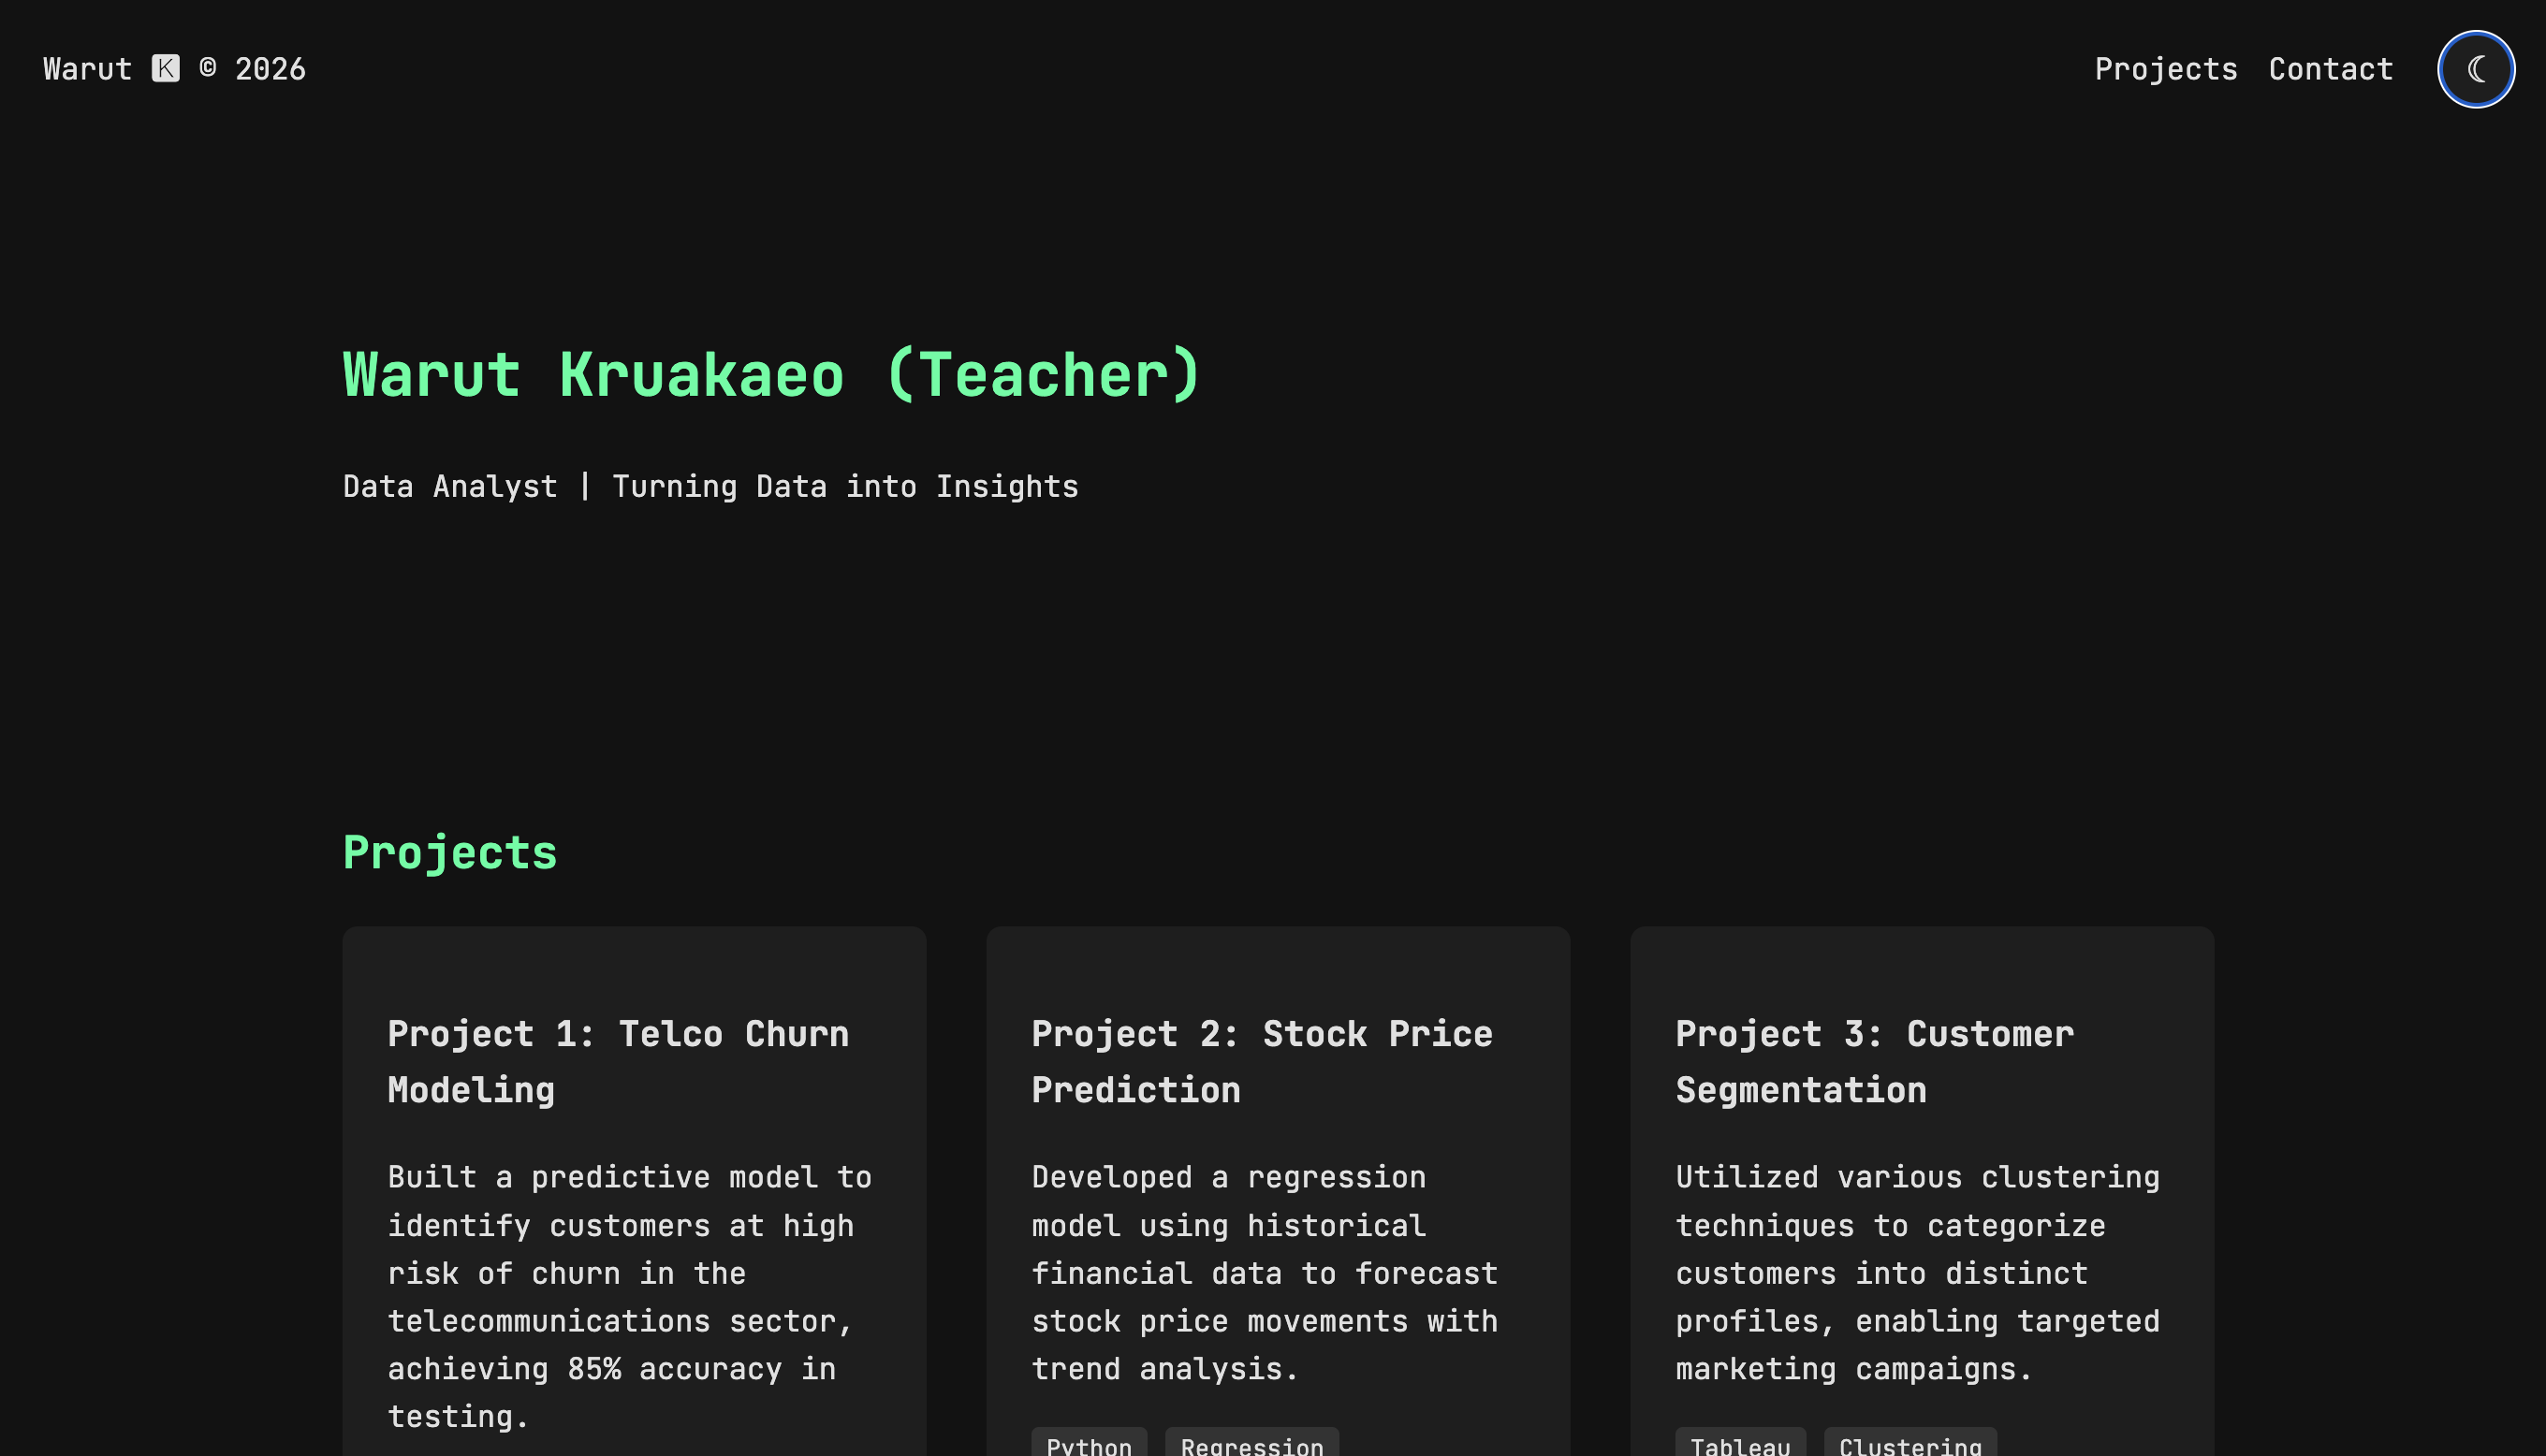Select the Python tag
The height and width of the screenshot is (1456, 2546).
(1089, 1444)
